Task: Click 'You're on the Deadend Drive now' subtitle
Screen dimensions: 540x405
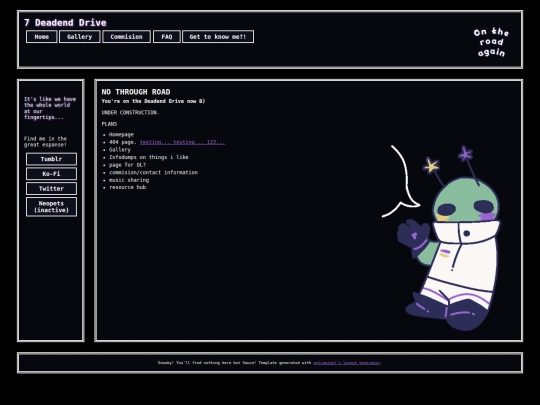Action: (153, 101)
